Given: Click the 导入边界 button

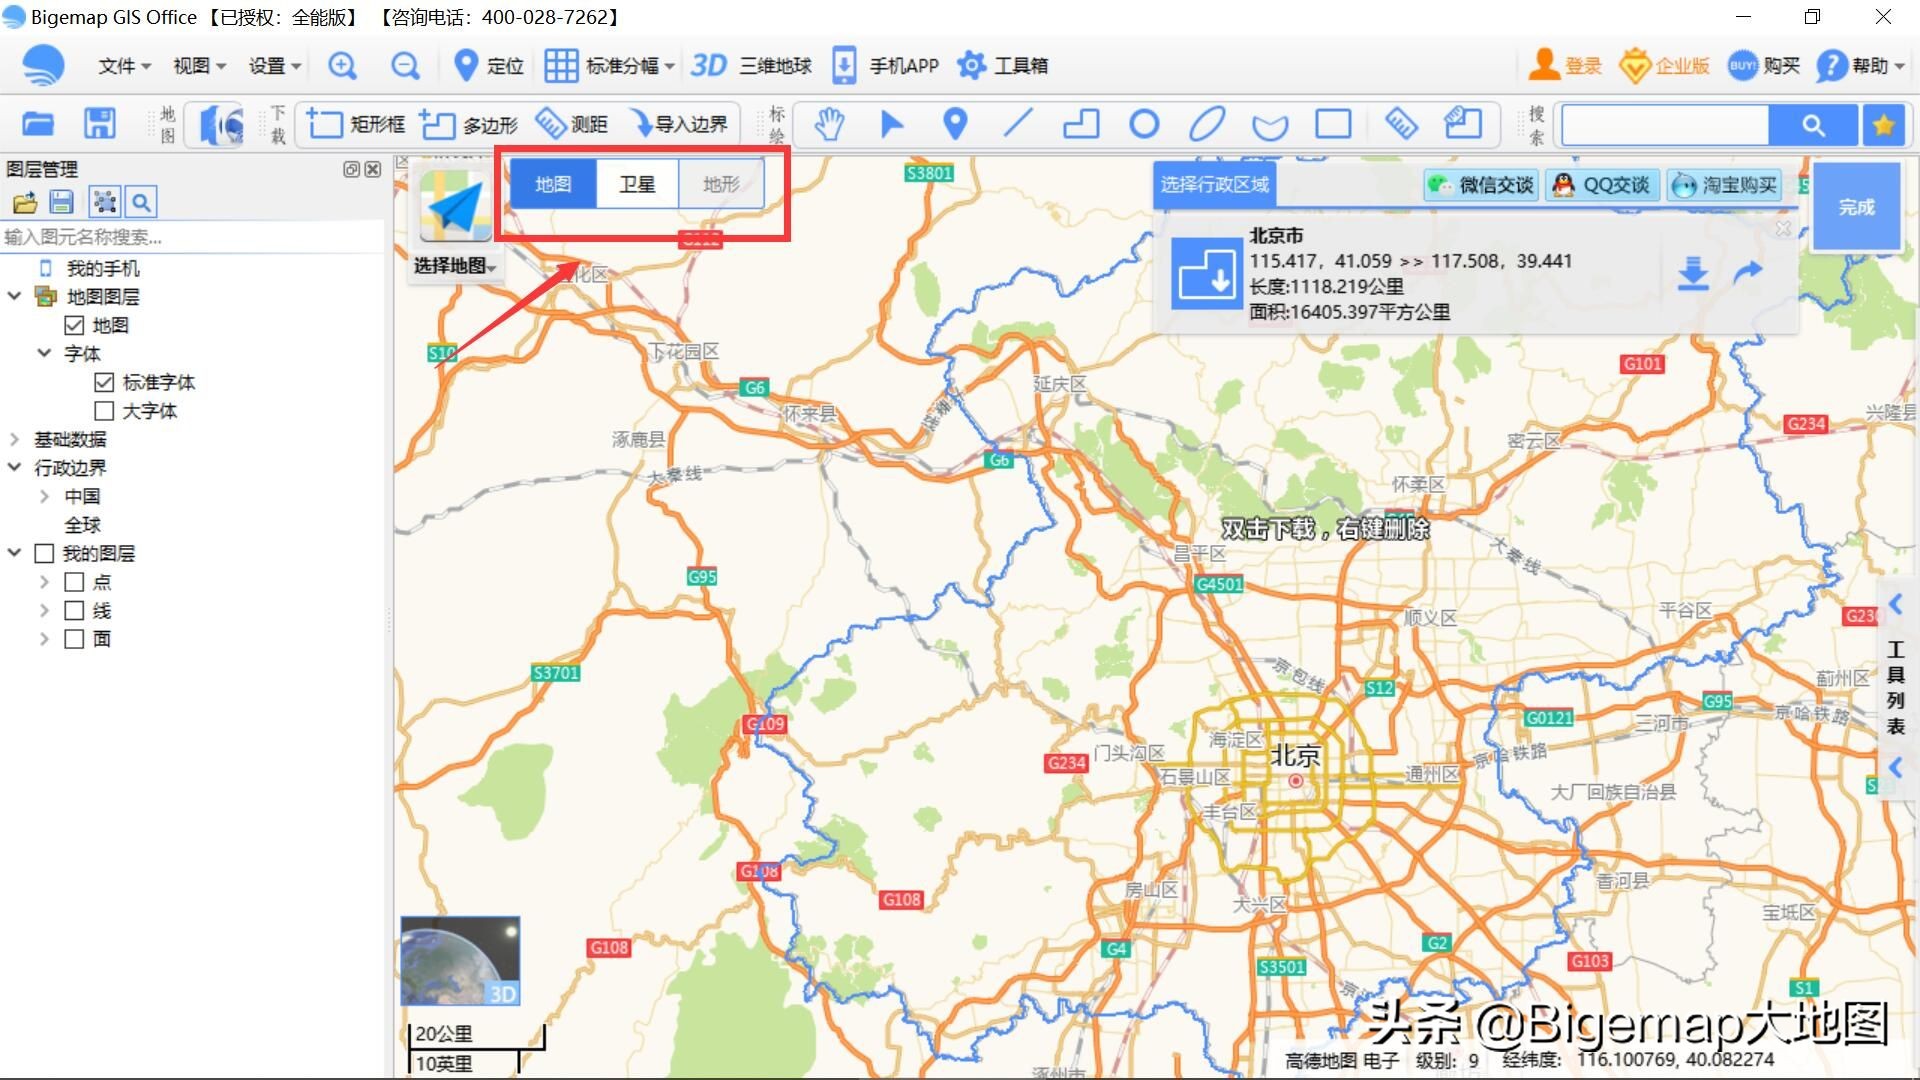Looking at the screenshot, I should (x=680, y=124).
